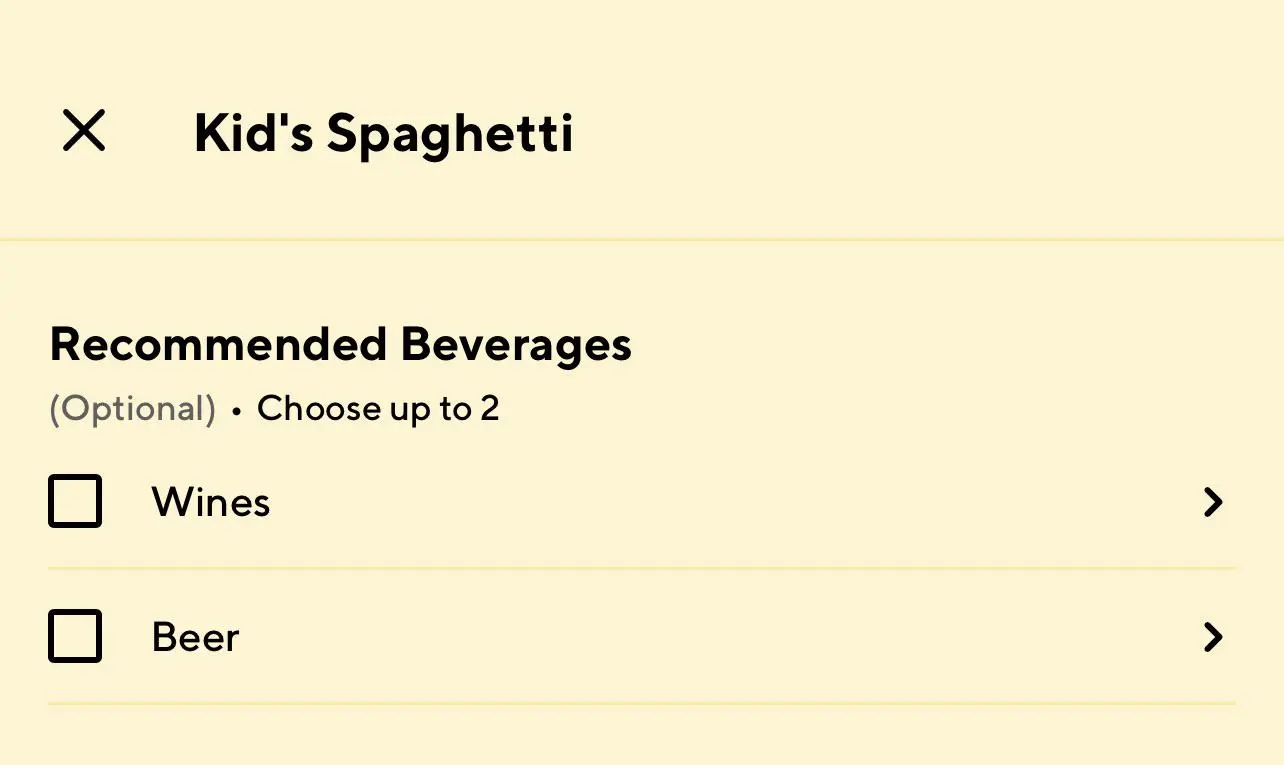Click the word 'Kid's' in the title
This screenshot has height=765, width=1284.
click(254, 133)
